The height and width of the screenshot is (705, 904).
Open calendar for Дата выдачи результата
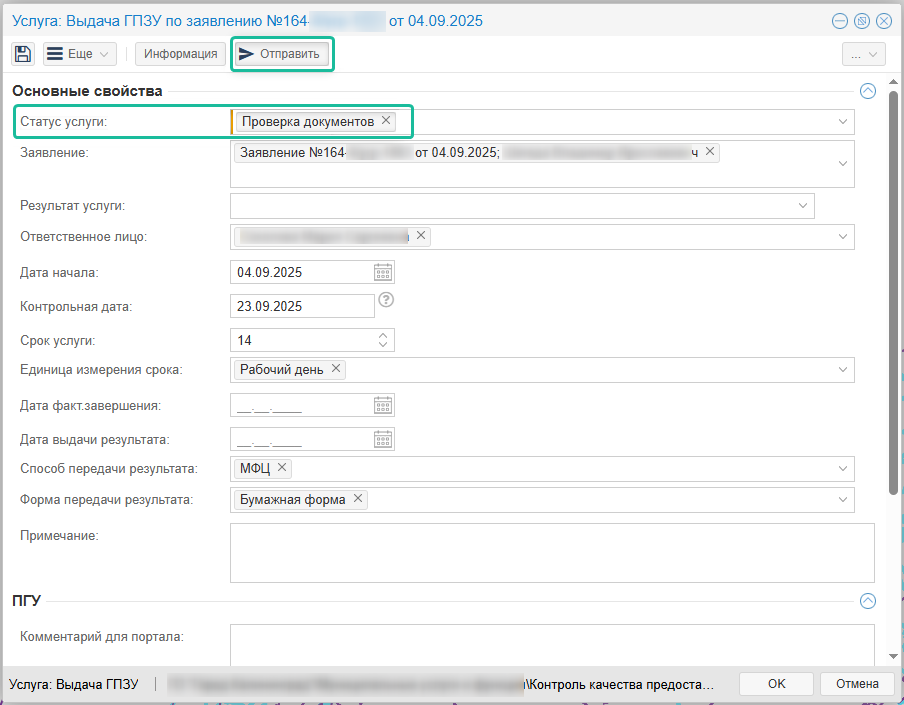click(x=383, y=439)
